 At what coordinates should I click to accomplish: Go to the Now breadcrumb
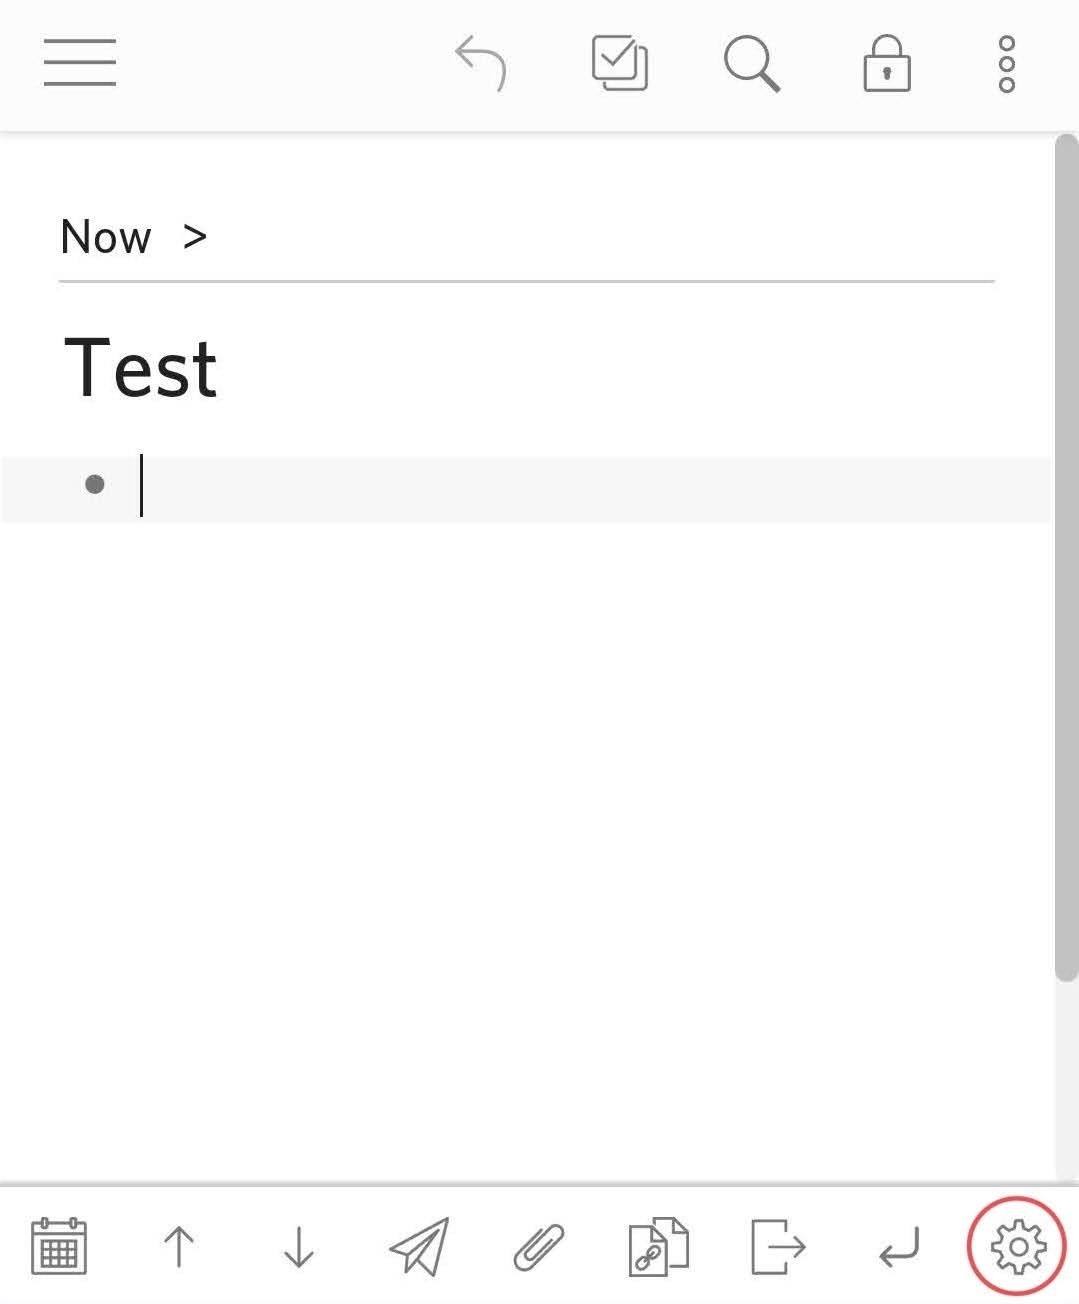coord(106,237)
